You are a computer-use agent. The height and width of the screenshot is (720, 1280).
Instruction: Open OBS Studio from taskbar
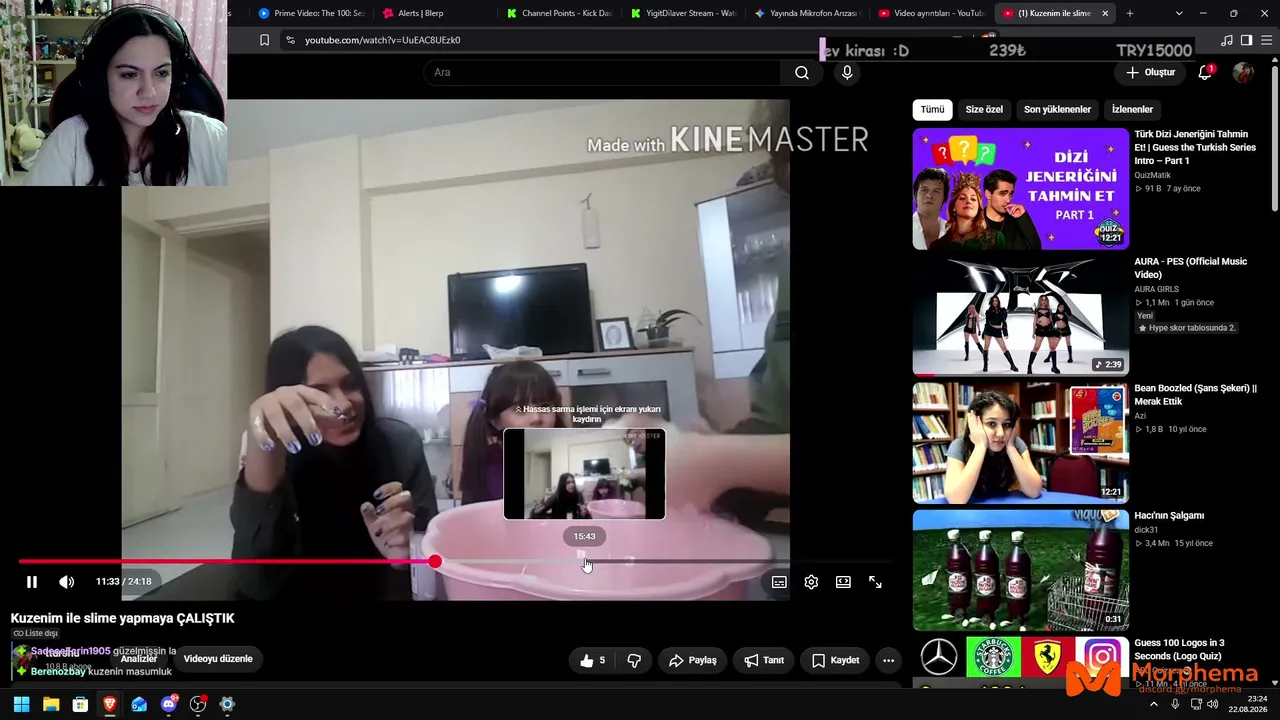[x=198, y=704]
